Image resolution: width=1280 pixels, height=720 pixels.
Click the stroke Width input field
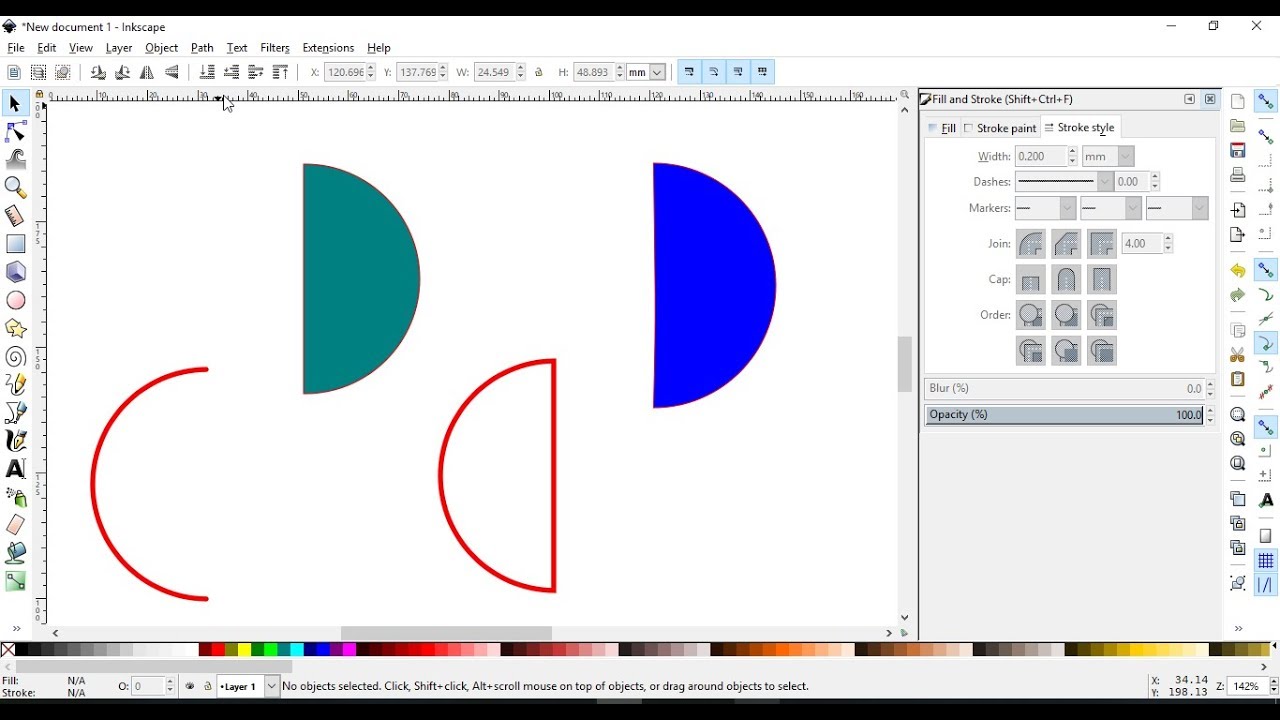coord(1041,157)
